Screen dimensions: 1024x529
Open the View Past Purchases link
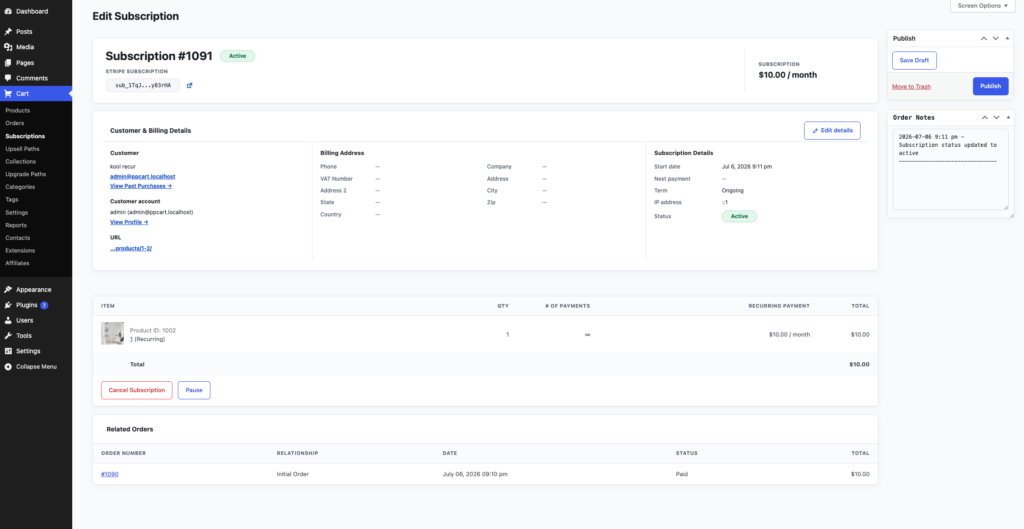pos(140,186)
